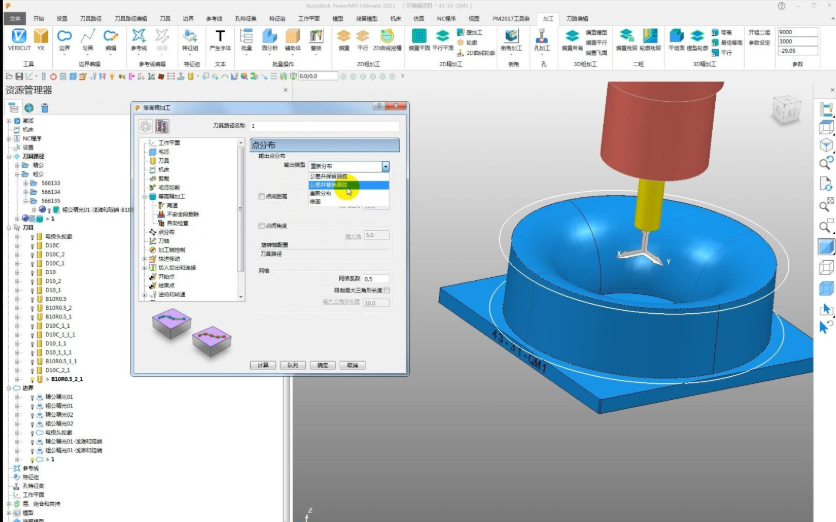836x522 pixels.
Task: Open the output type dropdown arrow
Action: (385, 166)
